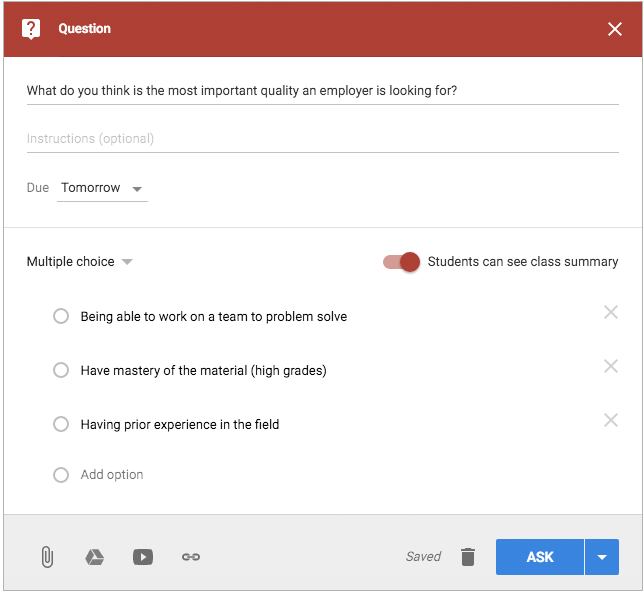Select the 'Being able to work on a team' radio button
Screen dimensions: 644x594
coord(61,316)
